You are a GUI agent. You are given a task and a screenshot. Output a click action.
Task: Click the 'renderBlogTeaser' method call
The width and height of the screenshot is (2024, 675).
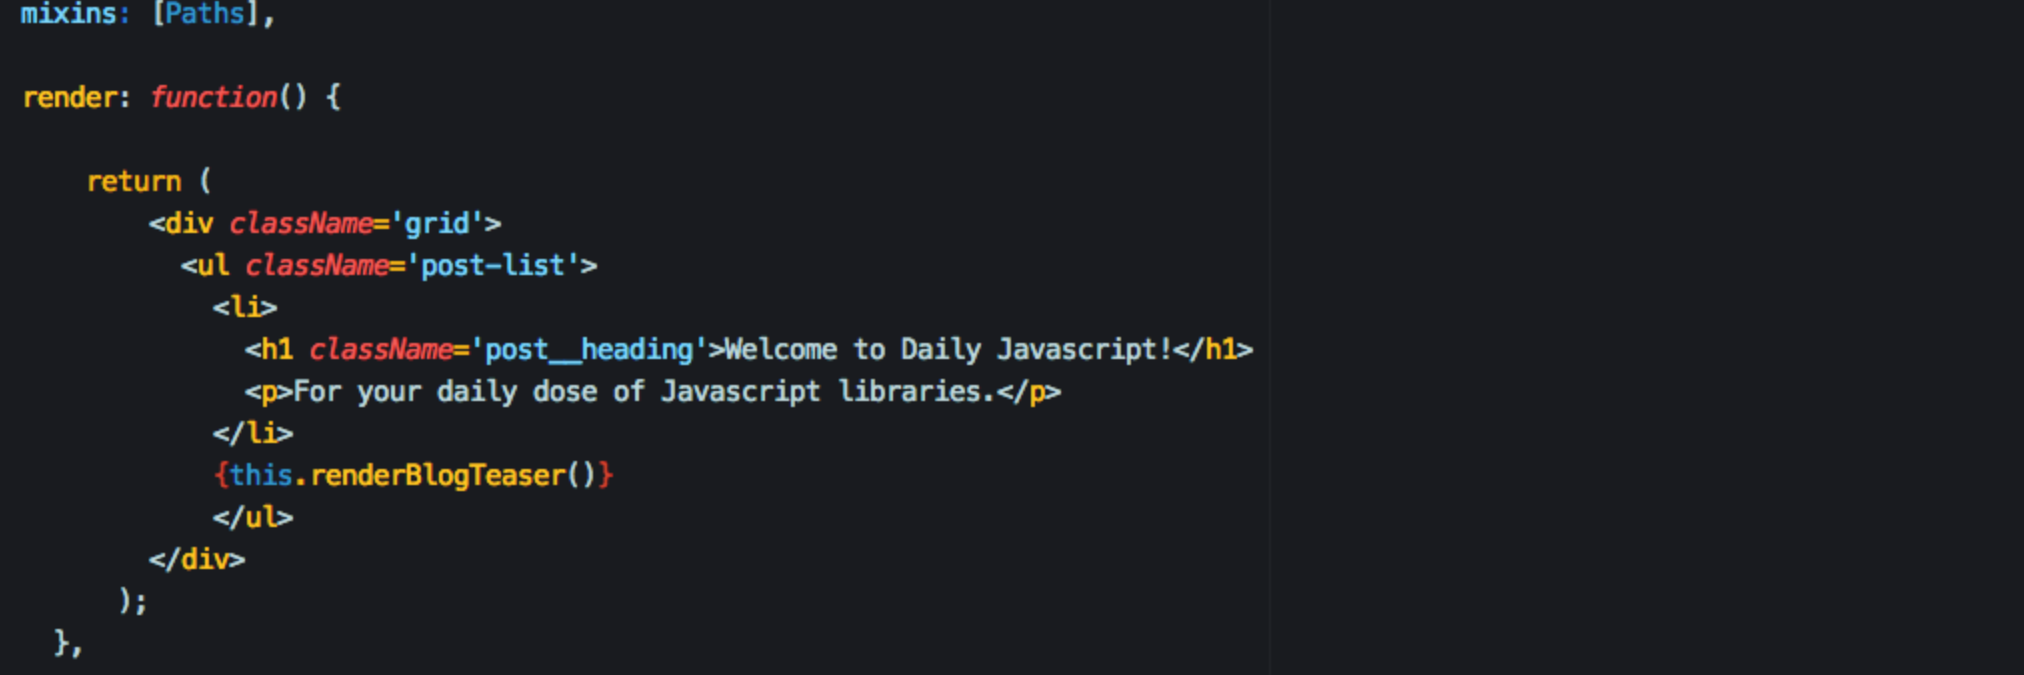click(437, 475)
